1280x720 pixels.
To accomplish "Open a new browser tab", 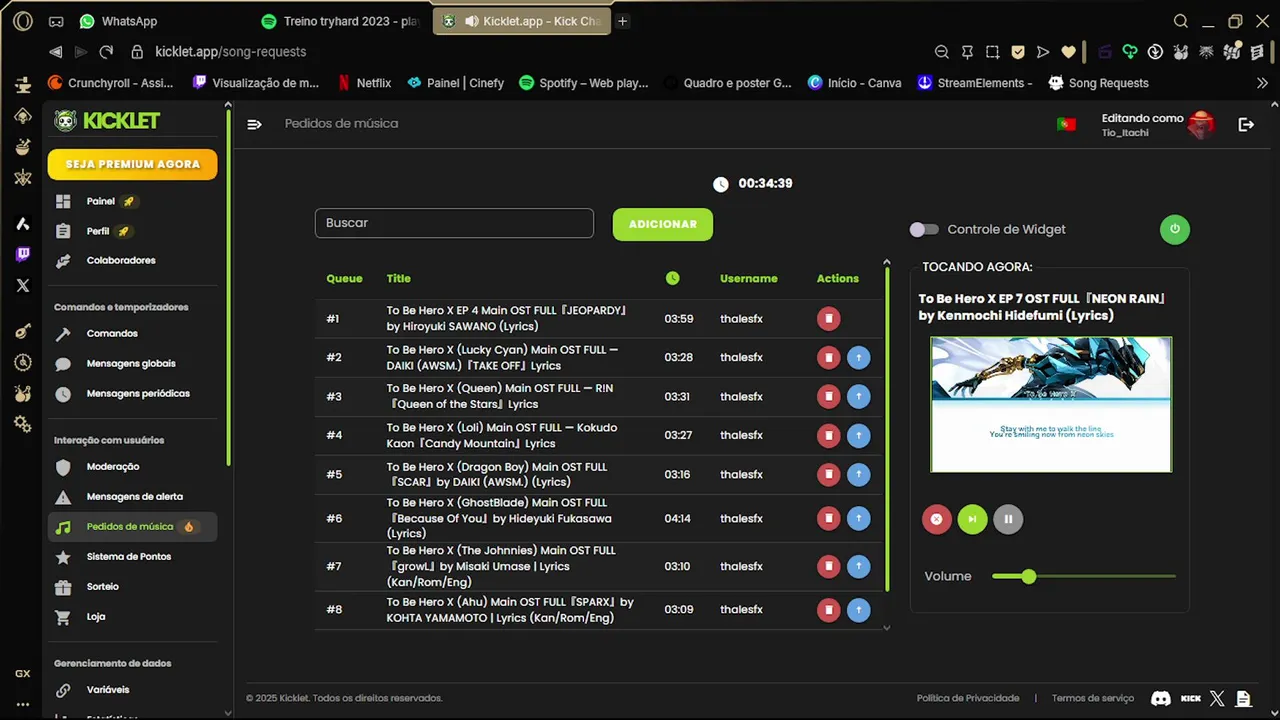I will point(622,21).
